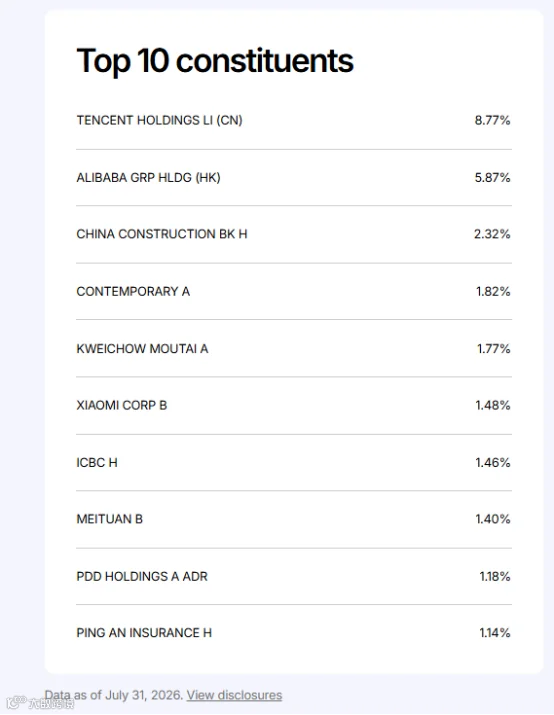This screenshot has height=715, width=554.
Task: Click the watermark logo icon
Action: click(x=16, y=702)
